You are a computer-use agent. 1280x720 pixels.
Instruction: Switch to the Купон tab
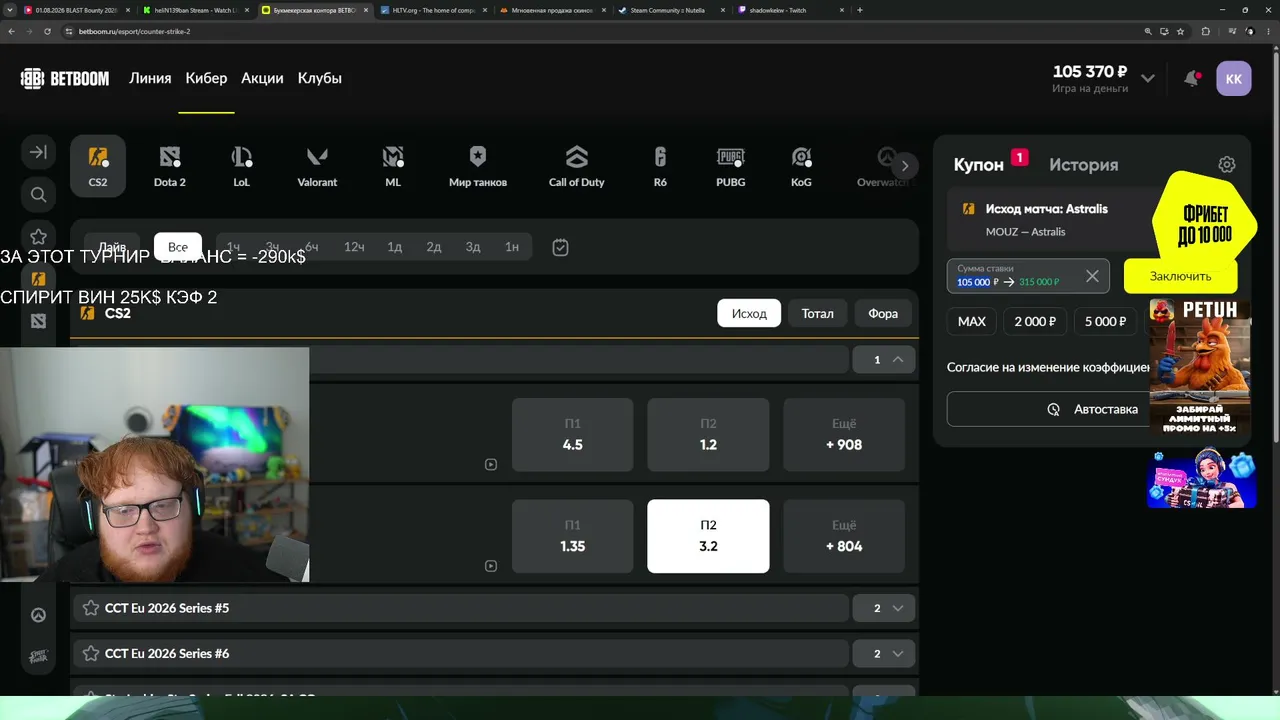(x=979, y=165)
